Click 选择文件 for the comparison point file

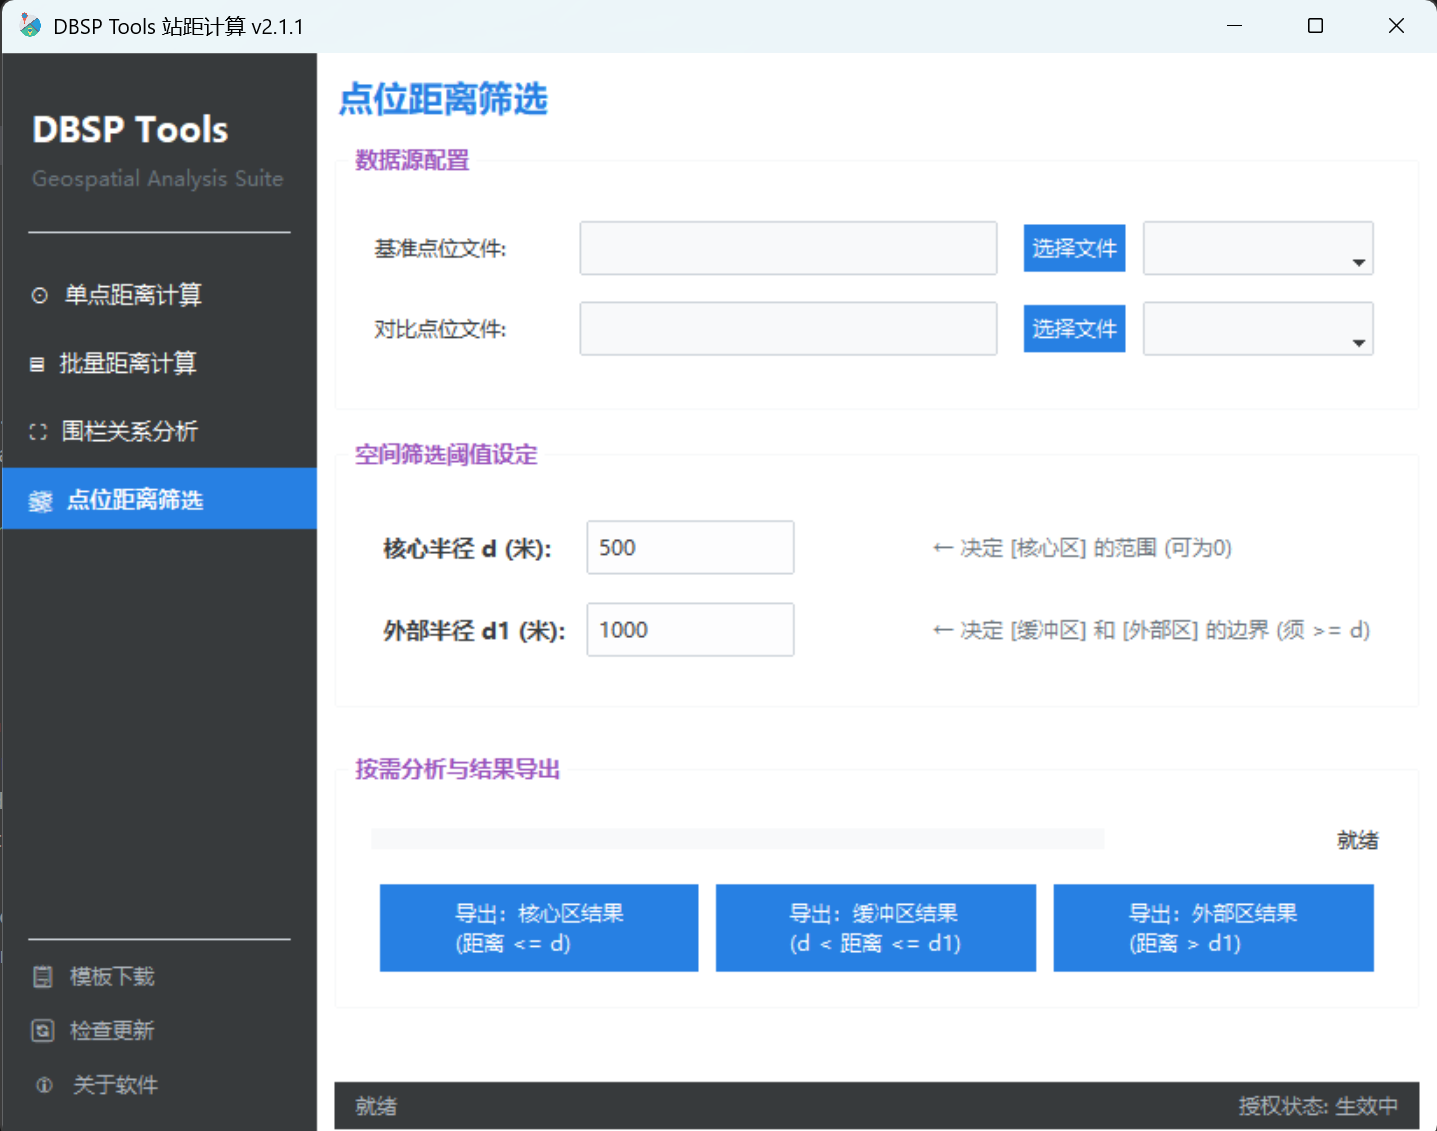click(x=1074, y=328)
